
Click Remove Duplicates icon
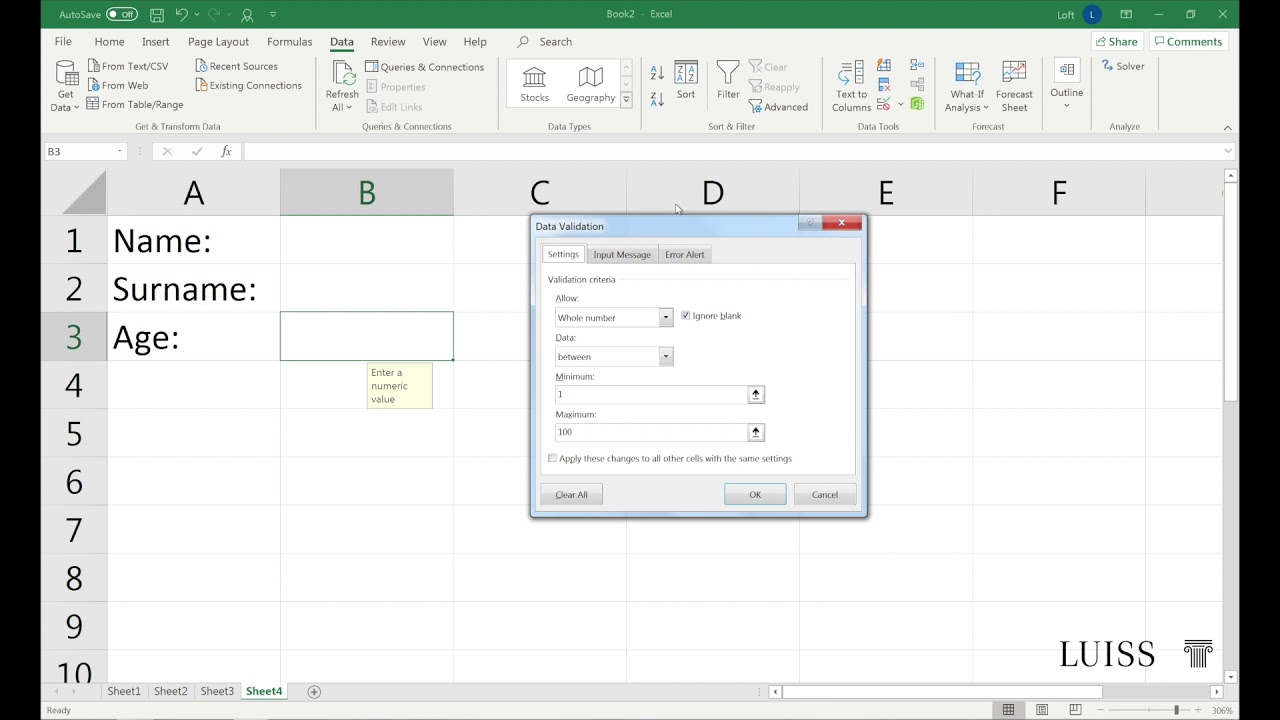click(884, 85)
